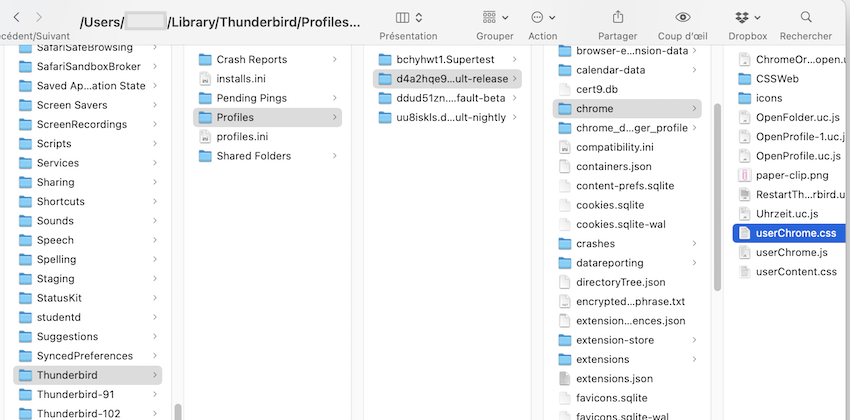Open the Action ellipsis menu

point(537,17)
